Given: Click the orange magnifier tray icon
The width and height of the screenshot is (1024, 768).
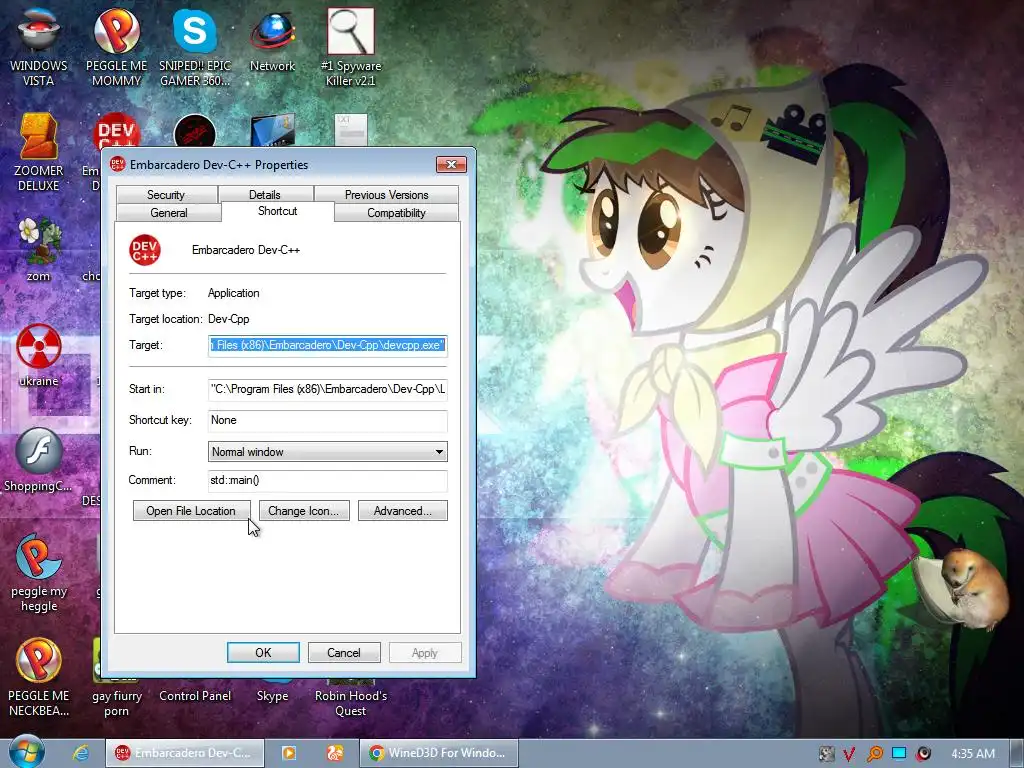Looking at the screenshot, I should 874,754.
